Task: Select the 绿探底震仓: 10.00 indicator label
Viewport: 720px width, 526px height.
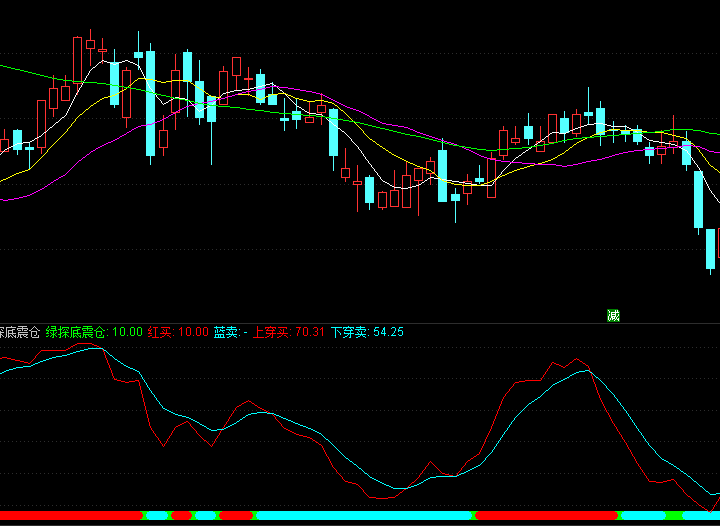Action: click(x=94, y=332)
